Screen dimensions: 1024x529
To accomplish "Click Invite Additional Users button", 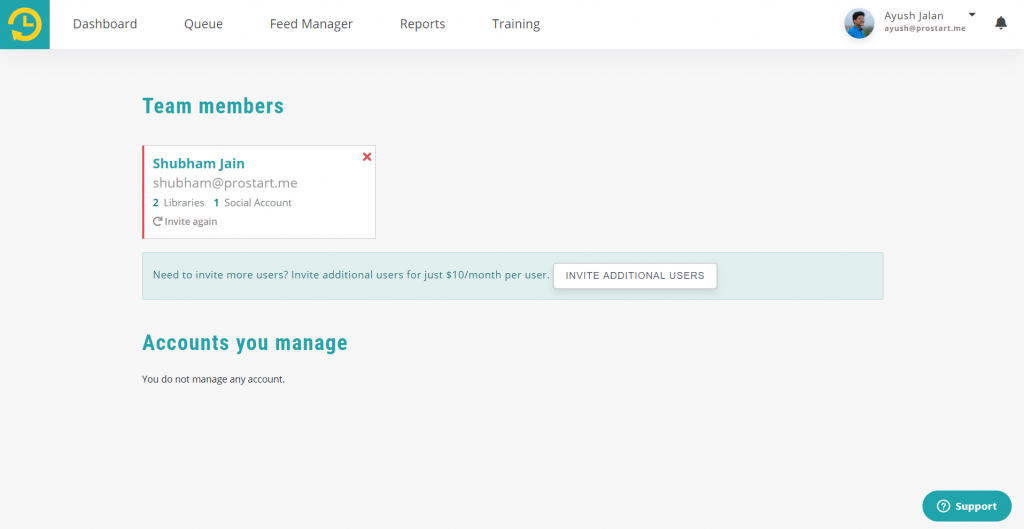I will [x=635, y=276].
